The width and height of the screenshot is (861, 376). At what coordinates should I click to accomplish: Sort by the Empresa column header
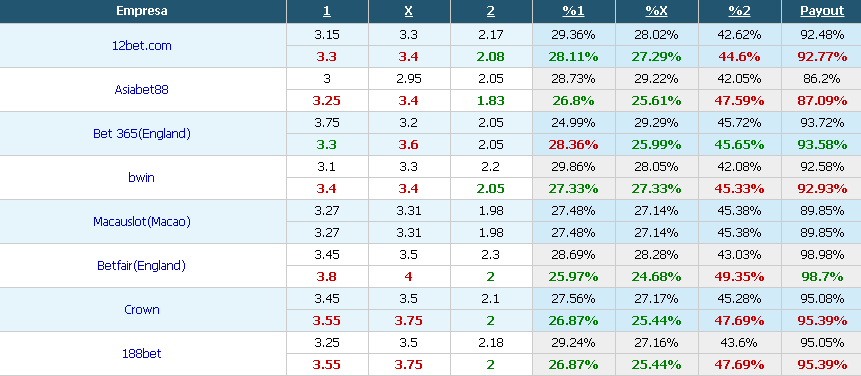pos(142,11)
